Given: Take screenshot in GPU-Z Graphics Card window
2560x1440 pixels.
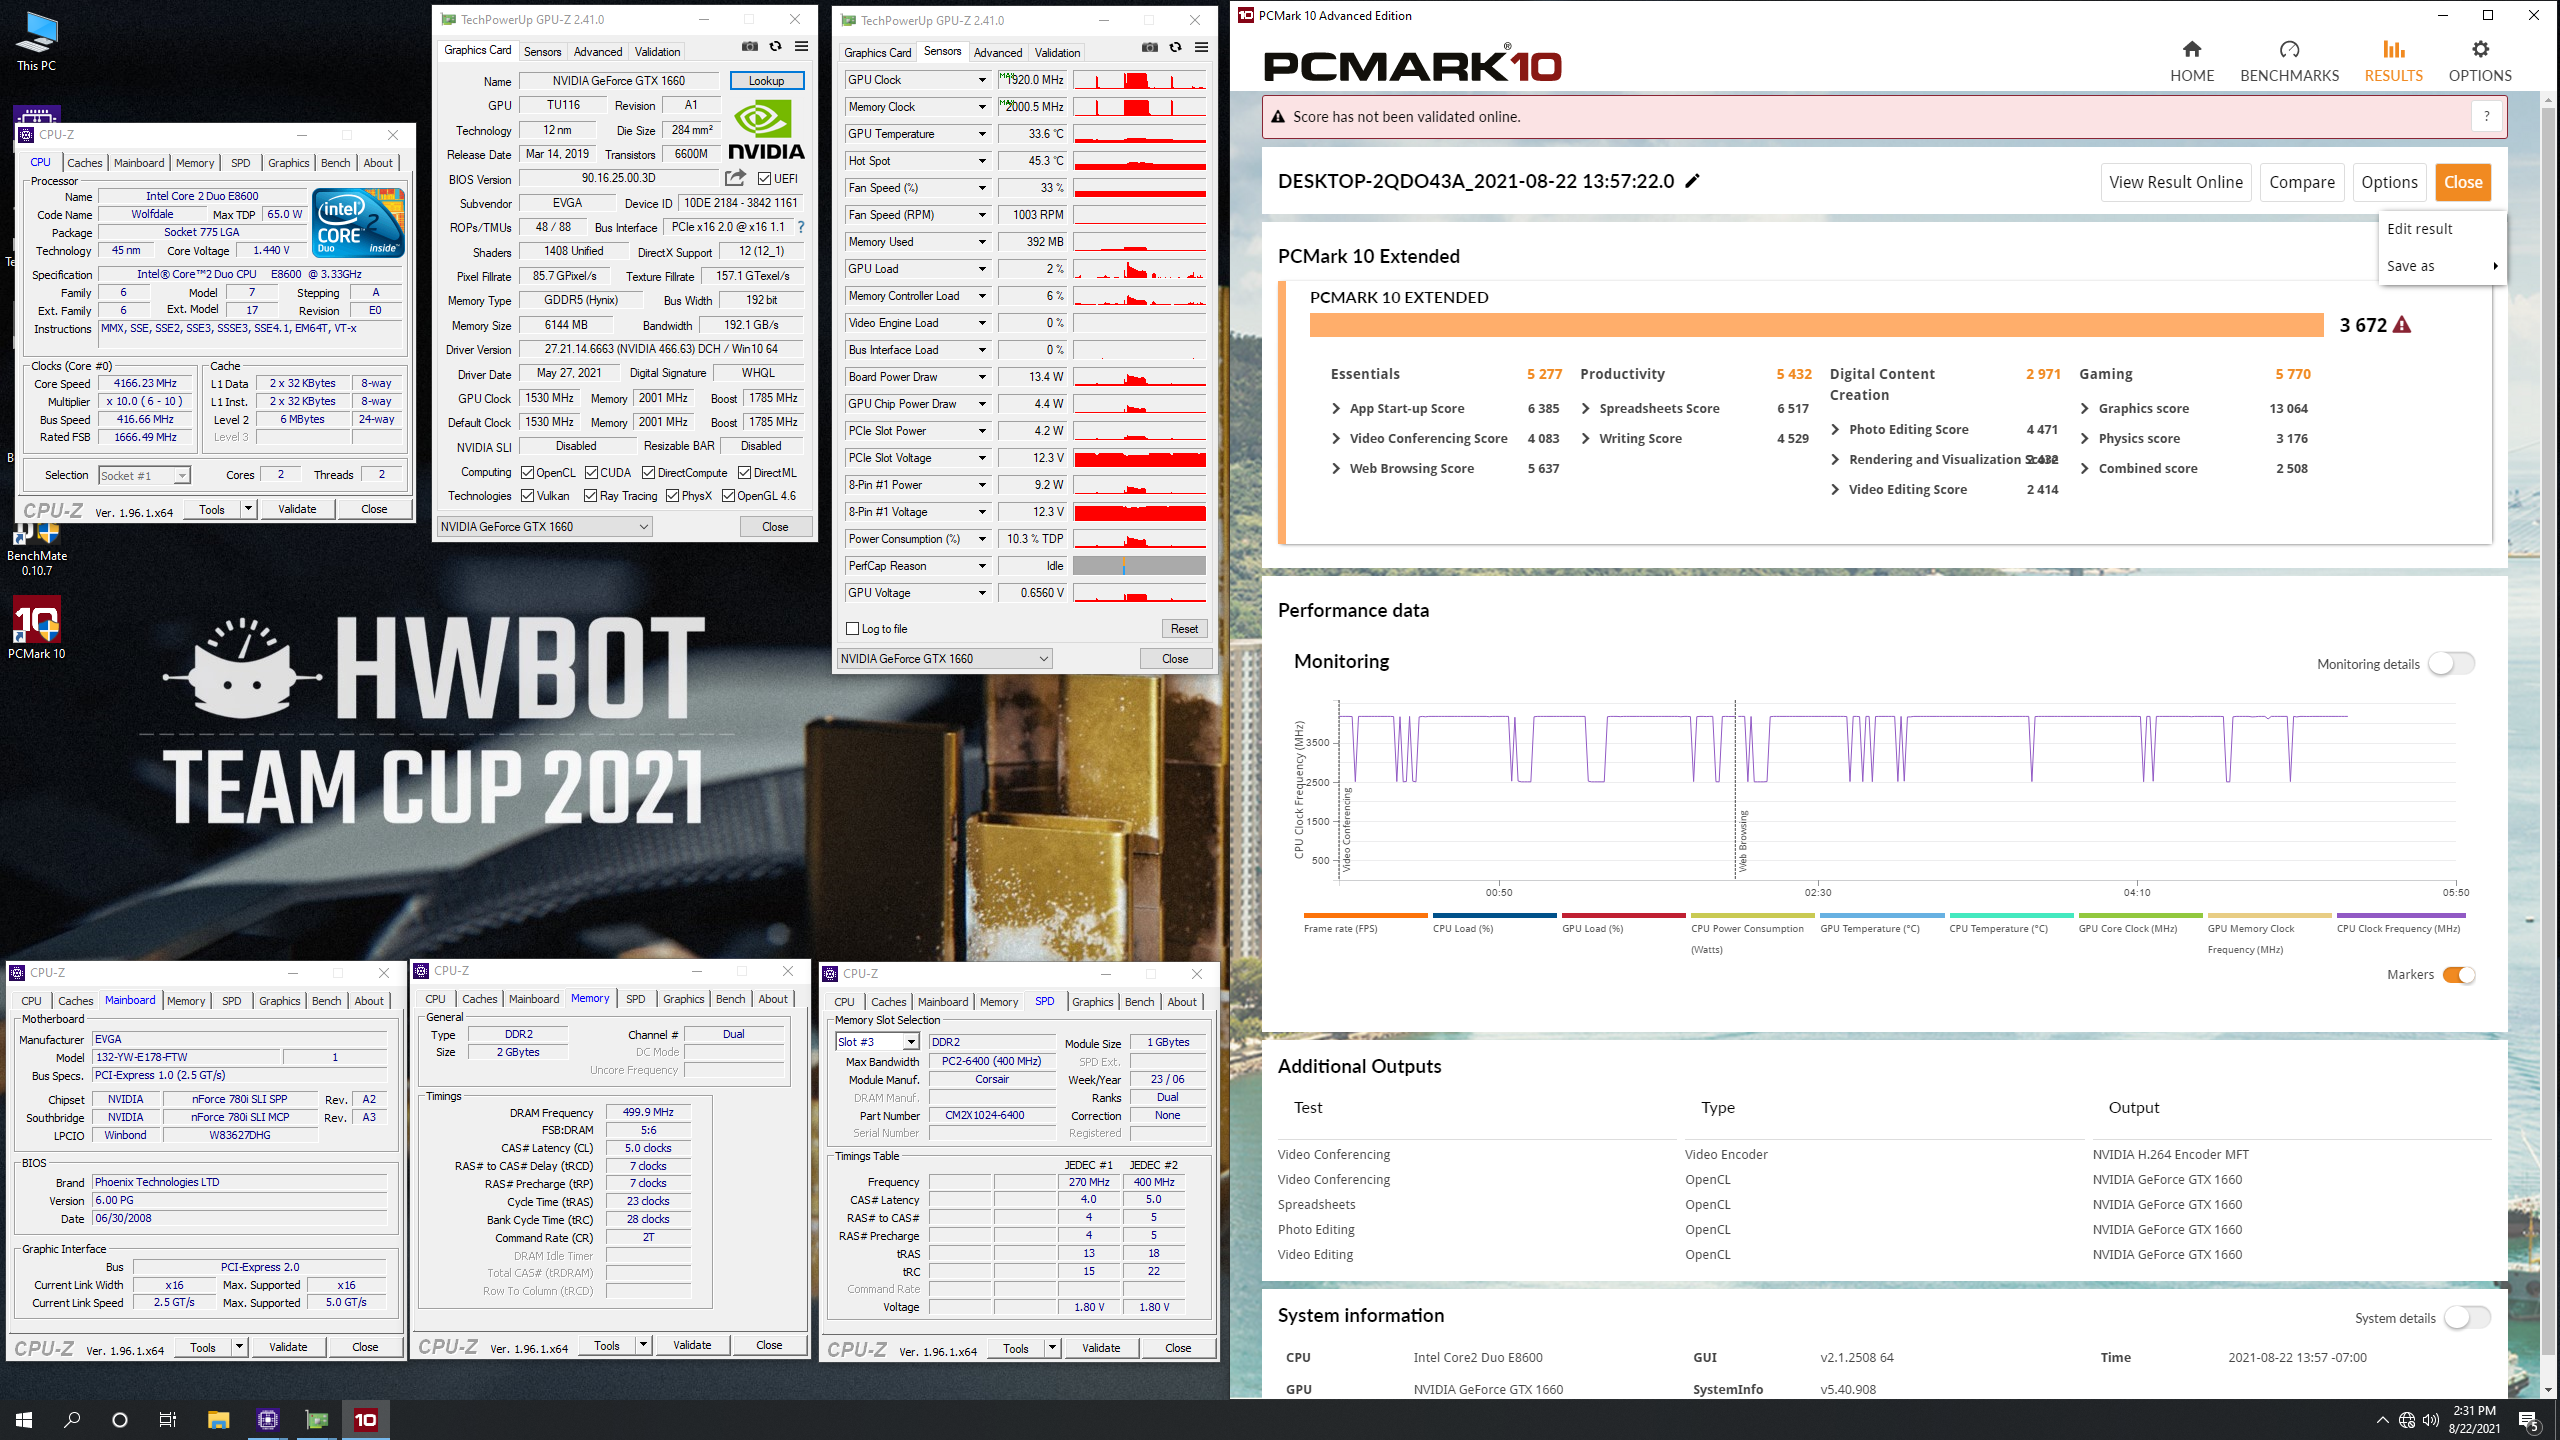Looking at the screenshot, I should pos(750,46).
